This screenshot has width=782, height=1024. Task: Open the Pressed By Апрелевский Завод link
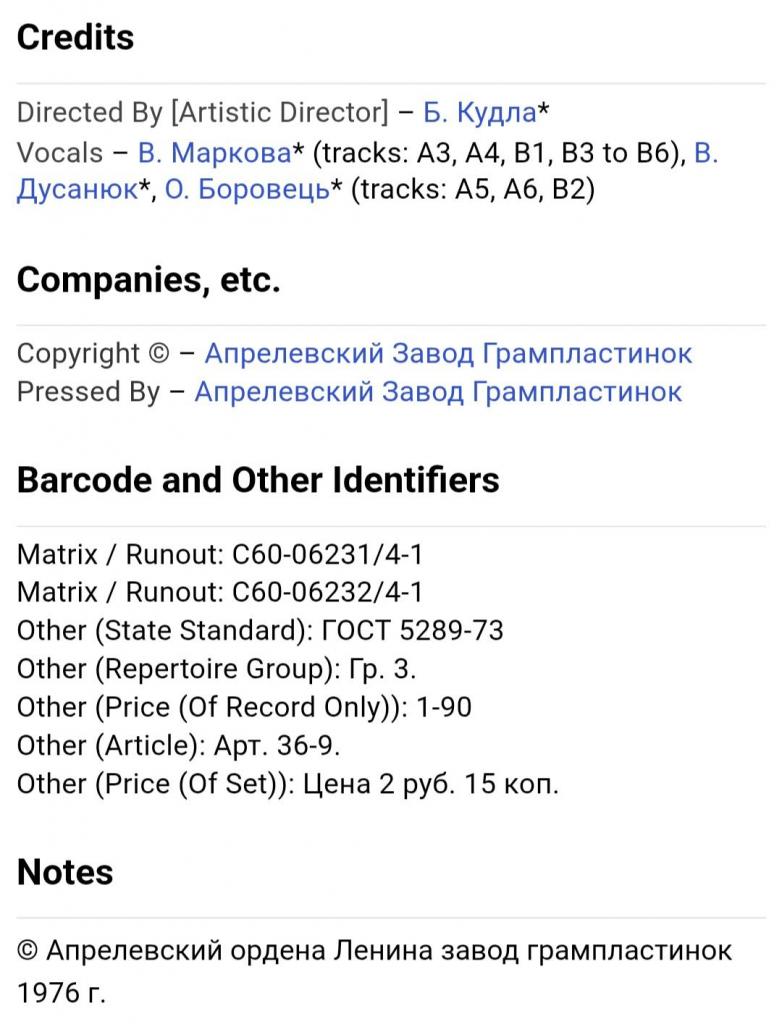pos(438,391)
